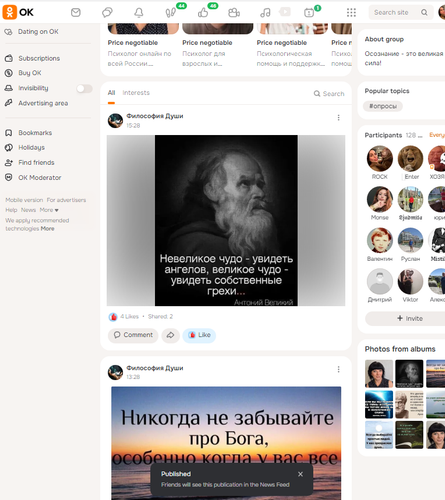
Task: Click the share arrow button
Action: pyautogui.click(x=170, y=335)
